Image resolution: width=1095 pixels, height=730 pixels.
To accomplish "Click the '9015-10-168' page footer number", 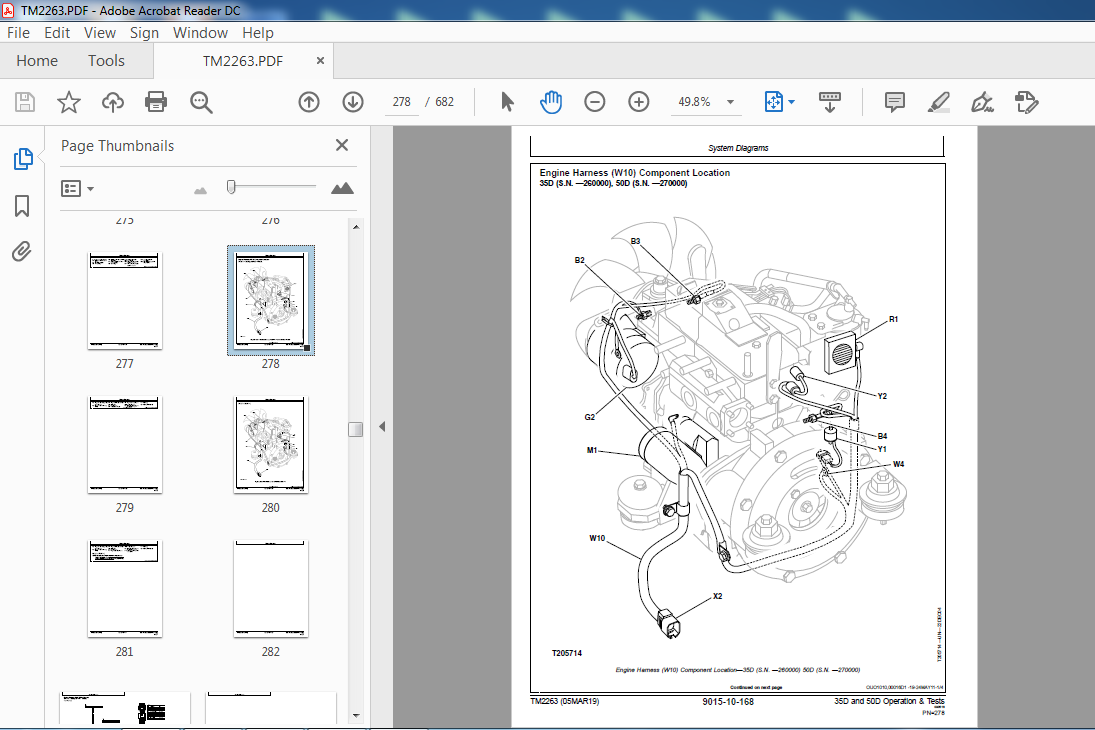I will click(x=728, y=701).
